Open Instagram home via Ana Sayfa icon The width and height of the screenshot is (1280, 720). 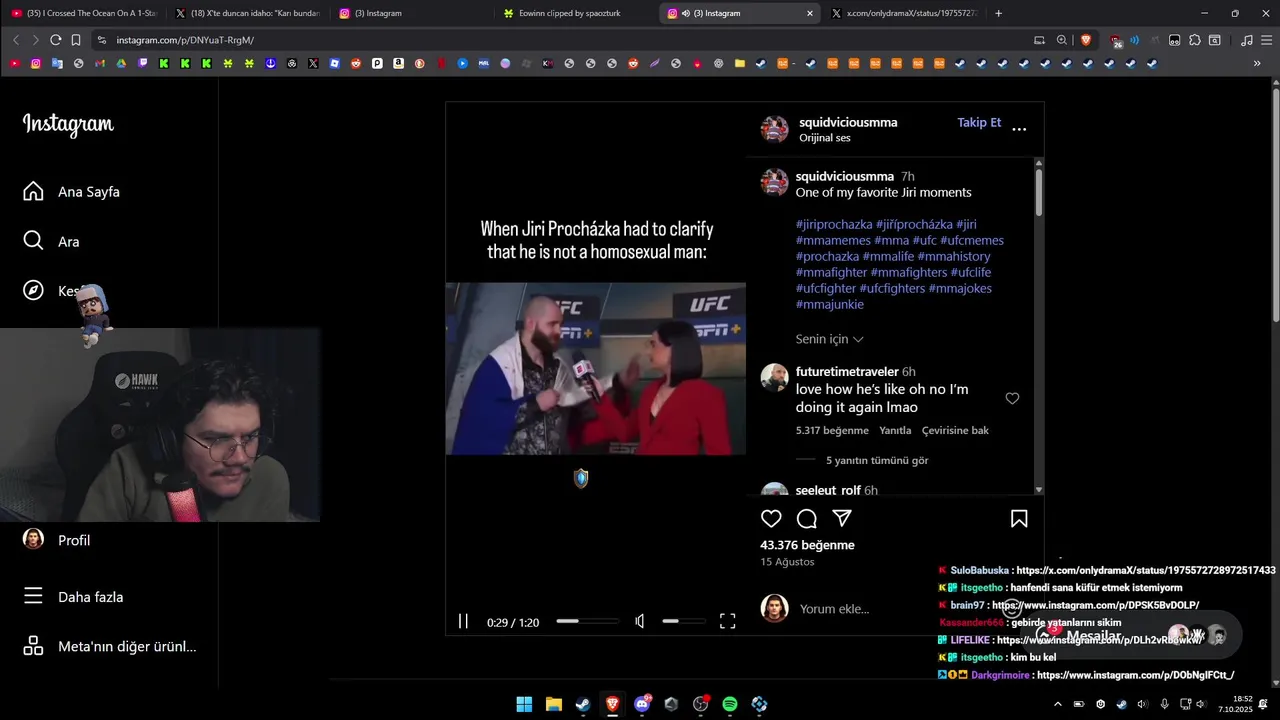coord(33,191)
